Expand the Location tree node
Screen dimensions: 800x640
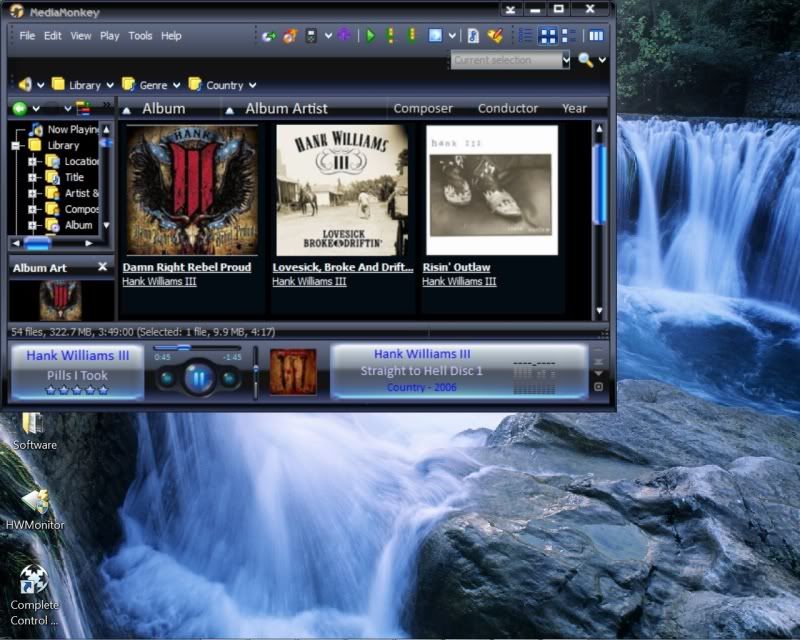[x=32, y=162]
